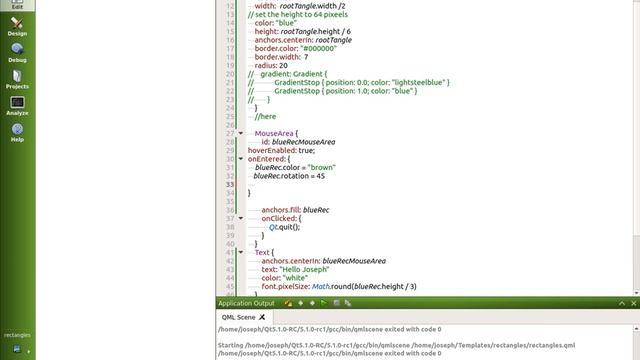Click the rectangles project label in sidebar

[17, 335]
